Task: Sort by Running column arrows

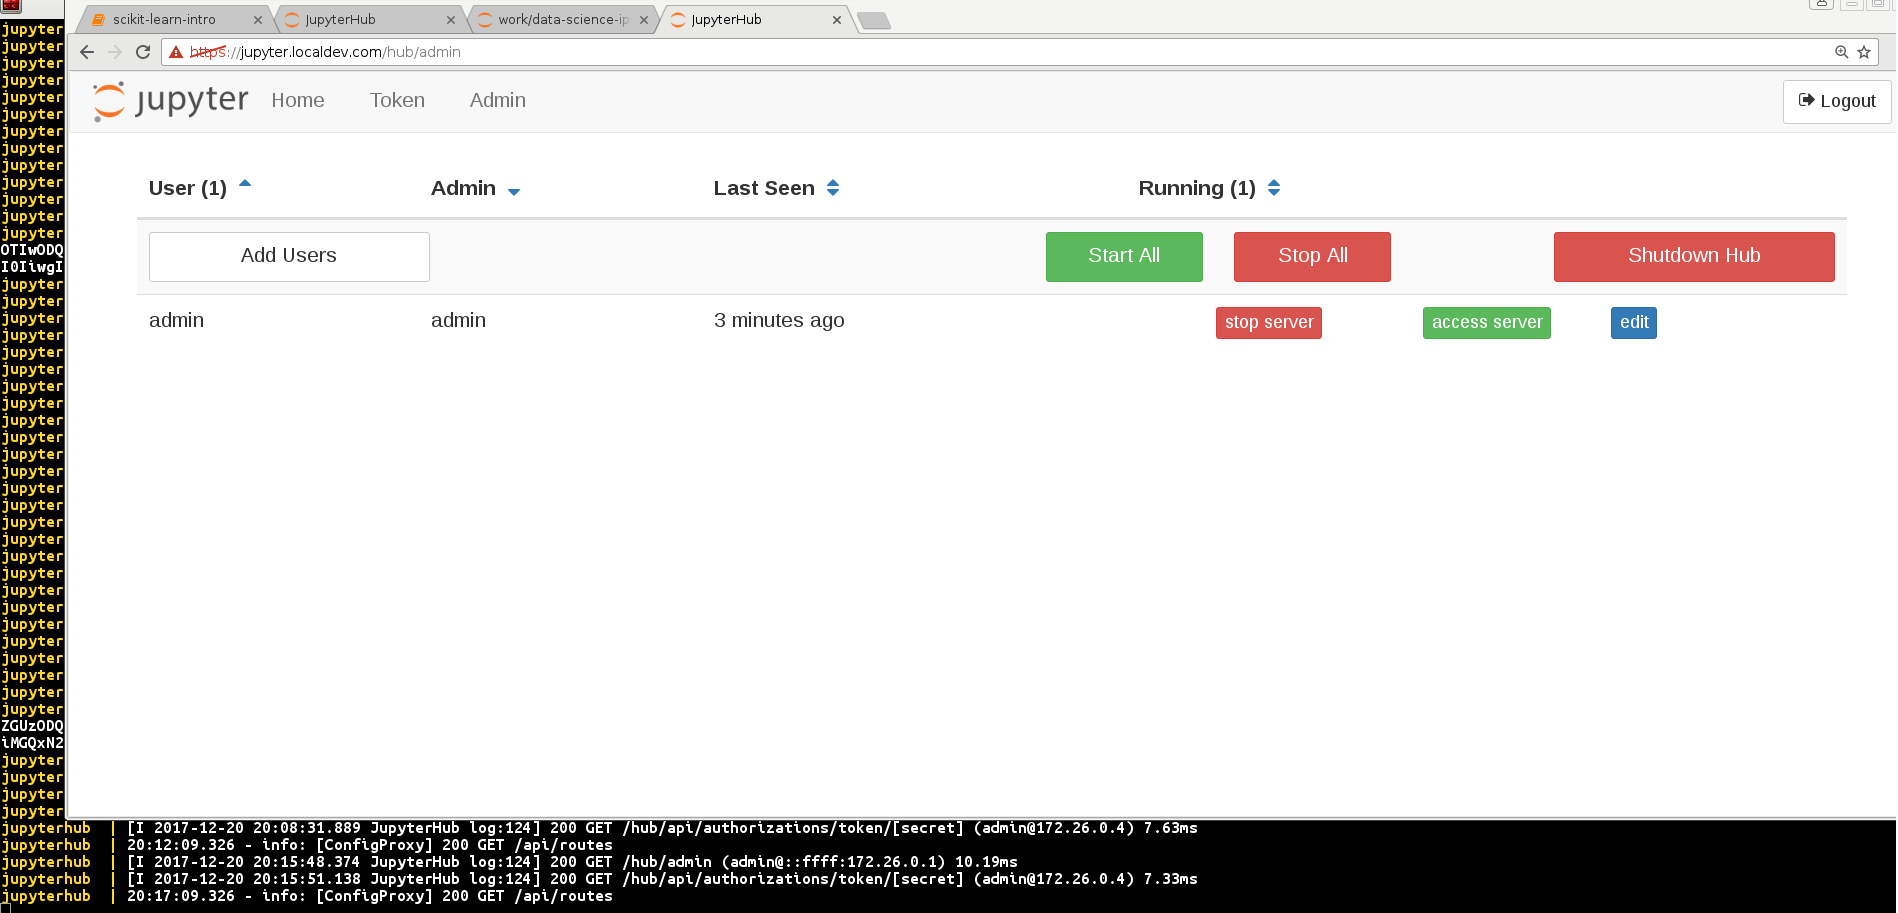Action: pos(1274,188)
